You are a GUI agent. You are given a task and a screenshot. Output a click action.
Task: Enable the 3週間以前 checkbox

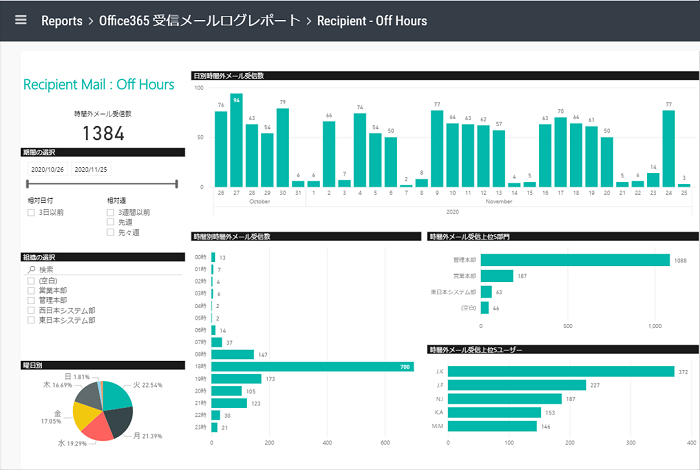[111, 212]
